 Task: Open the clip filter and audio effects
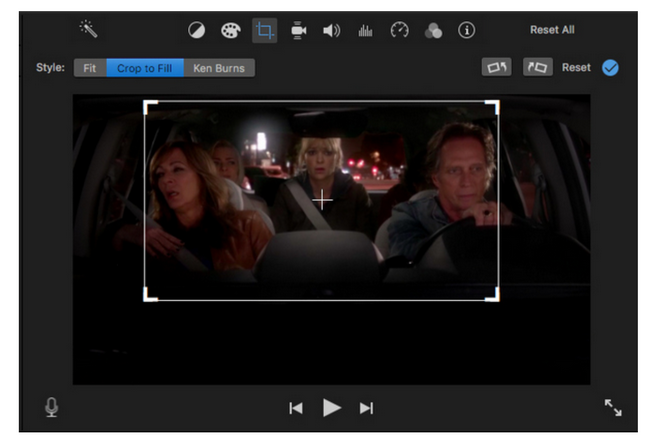[x=433, y=31]
